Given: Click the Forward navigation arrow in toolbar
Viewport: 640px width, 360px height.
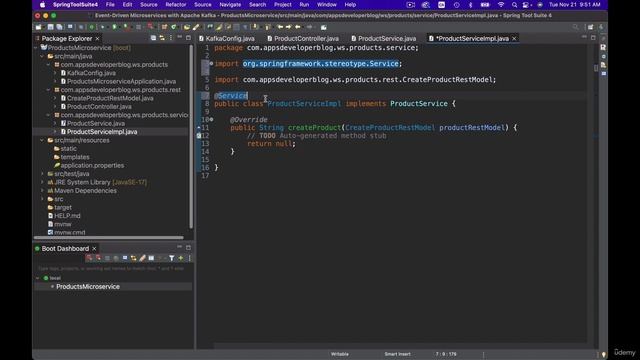Looking at the screenshot, I should pyautogui.click(x=309, y=27).
